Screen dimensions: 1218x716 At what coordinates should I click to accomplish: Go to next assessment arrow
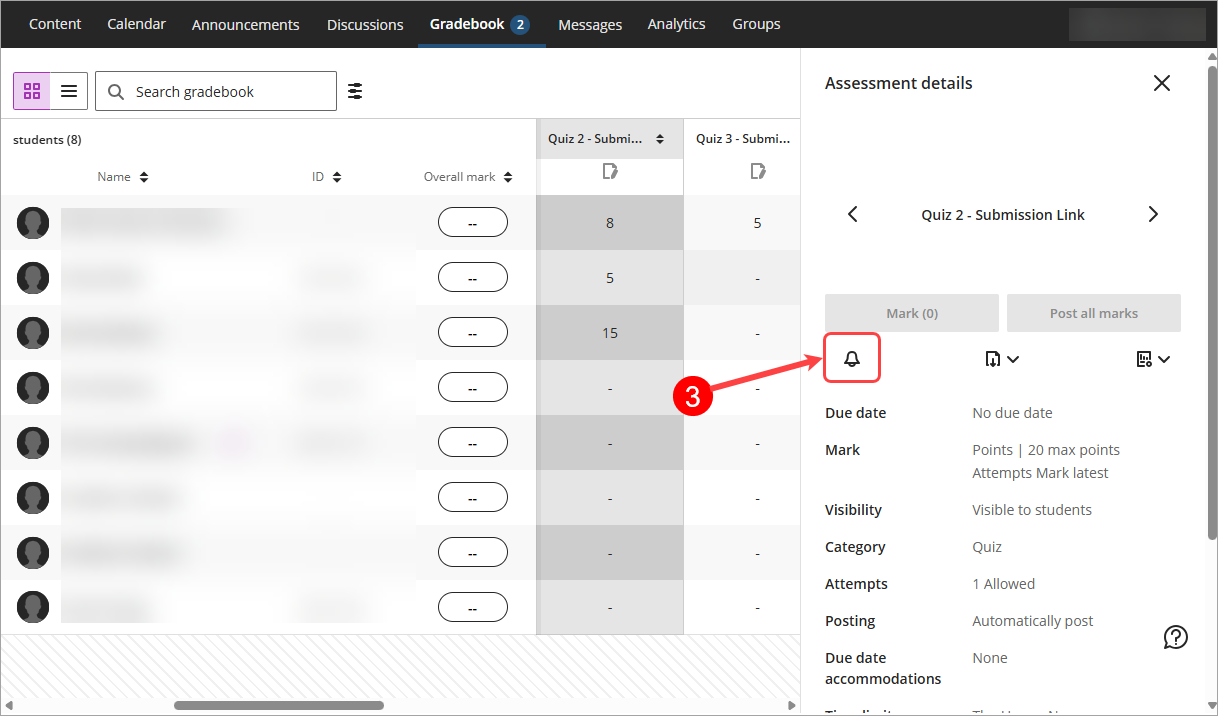pos(1153,214)
